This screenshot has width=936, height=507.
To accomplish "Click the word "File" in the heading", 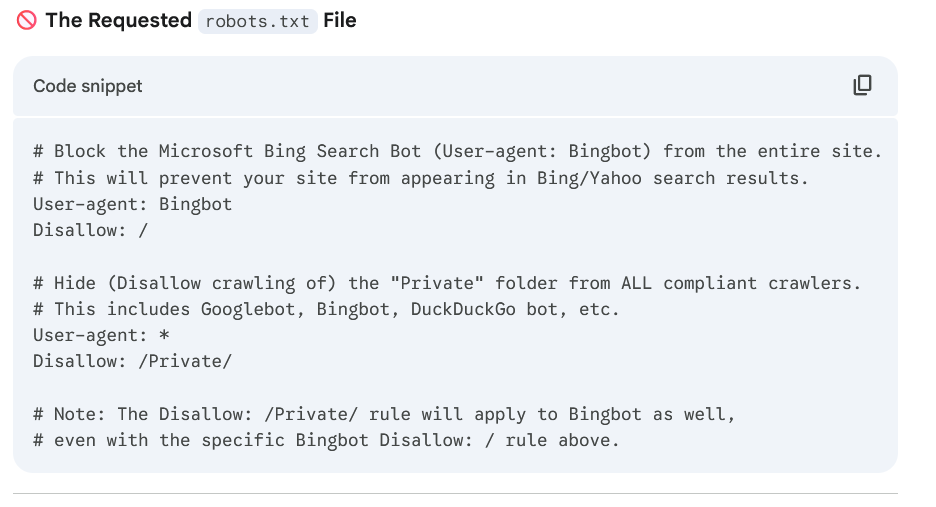I will click(340, 21).
